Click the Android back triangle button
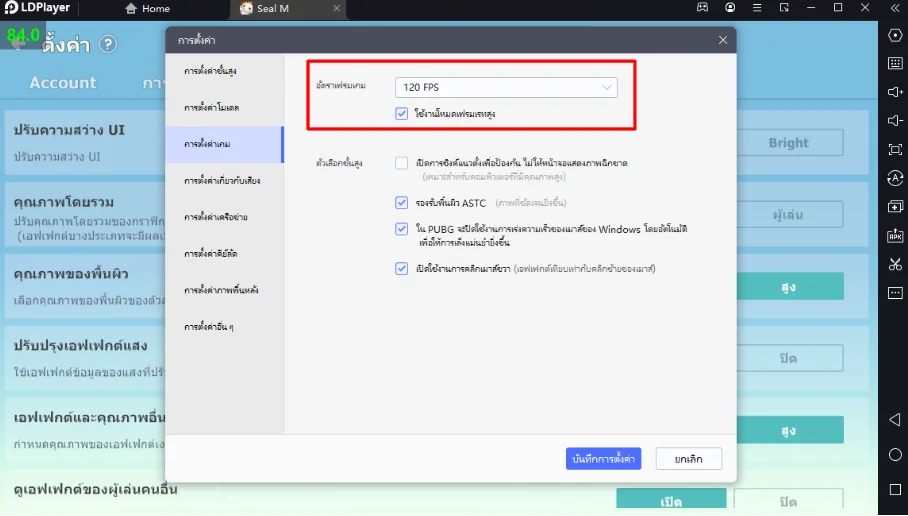This screenshot has height=516, width=908. click(x=895, y=419)
